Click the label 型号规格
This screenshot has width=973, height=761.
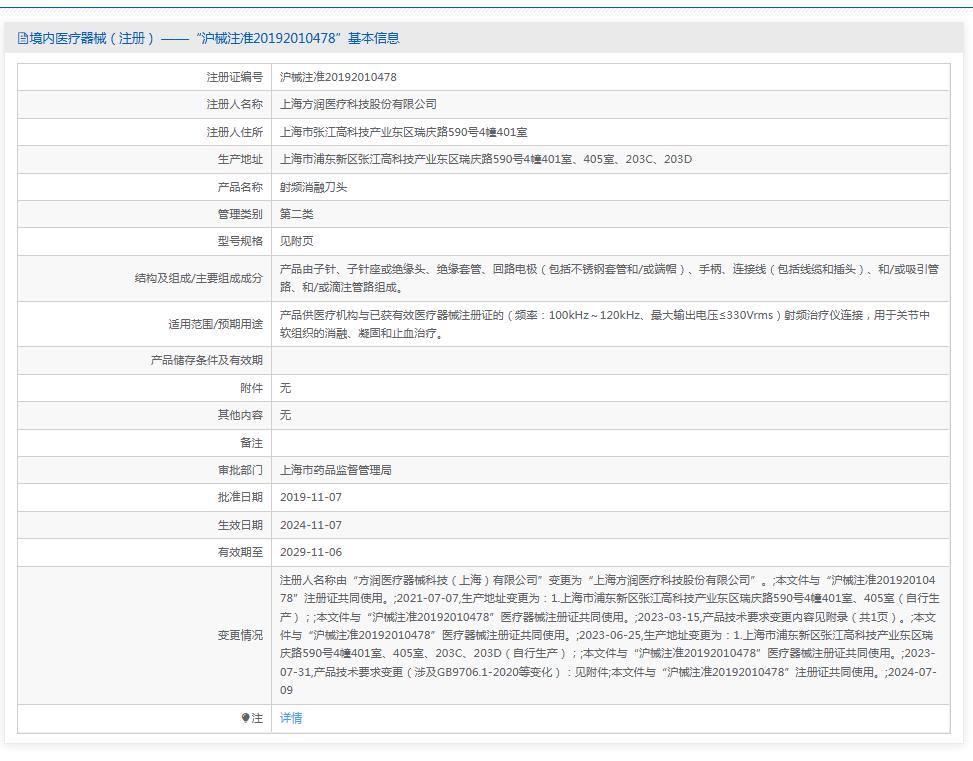[x=240, y=241]
